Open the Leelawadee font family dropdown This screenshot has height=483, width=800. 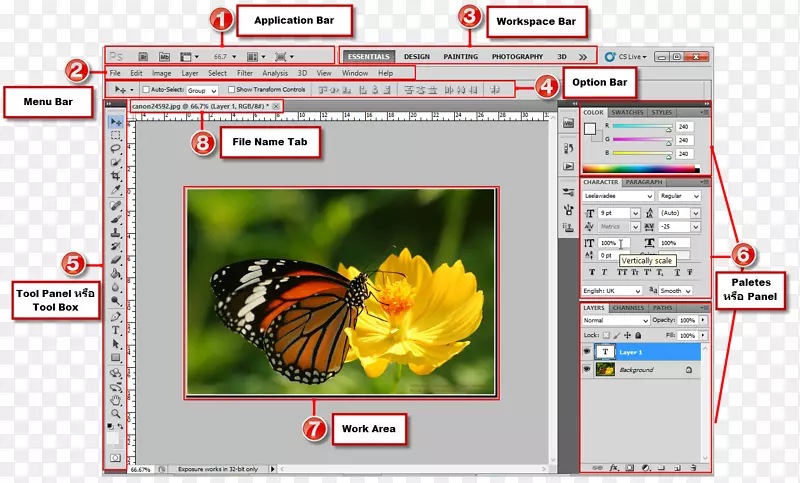click(618, 196)
